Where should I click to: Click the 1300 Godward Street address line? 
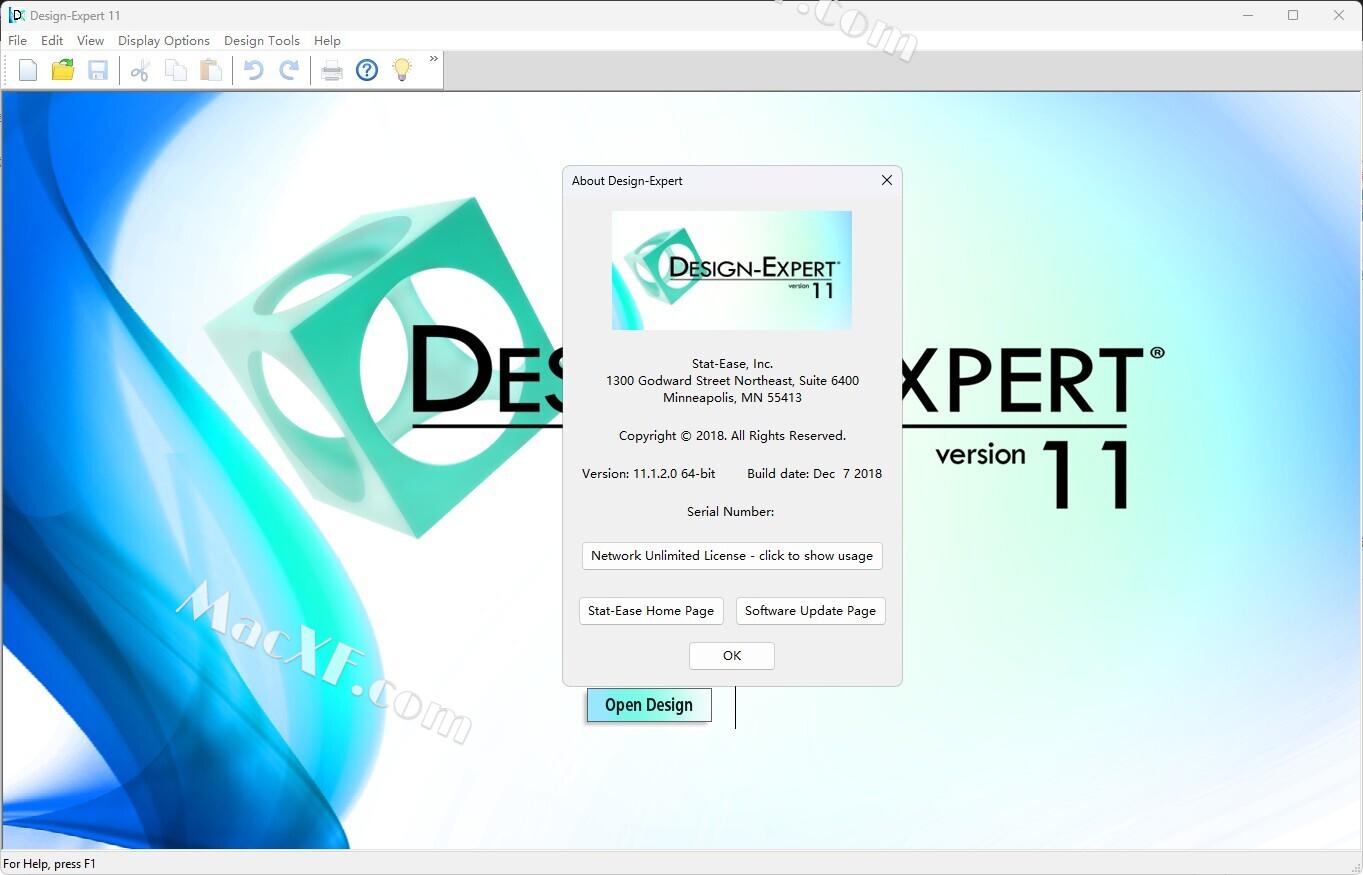click(x=732, y=381)
